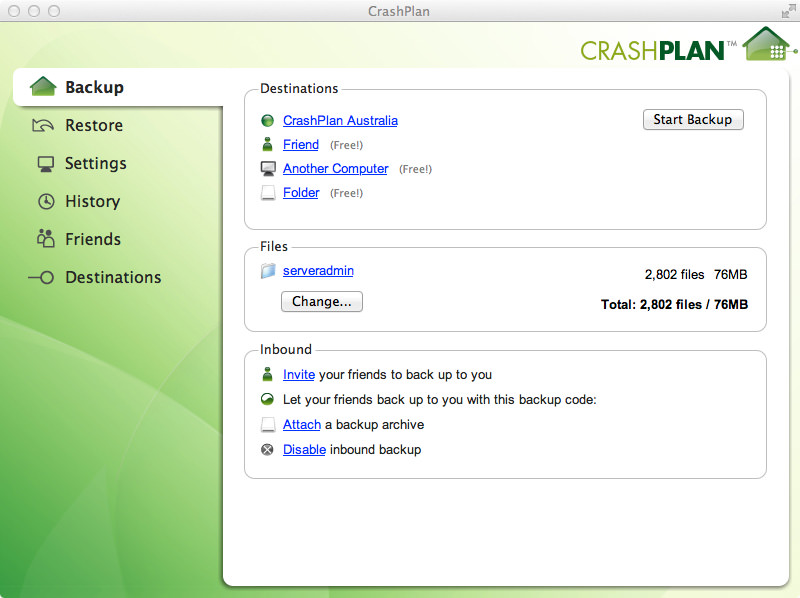Click the Invite friends link
The height and width of the screenshot is (598, 800).
(299, 375)
